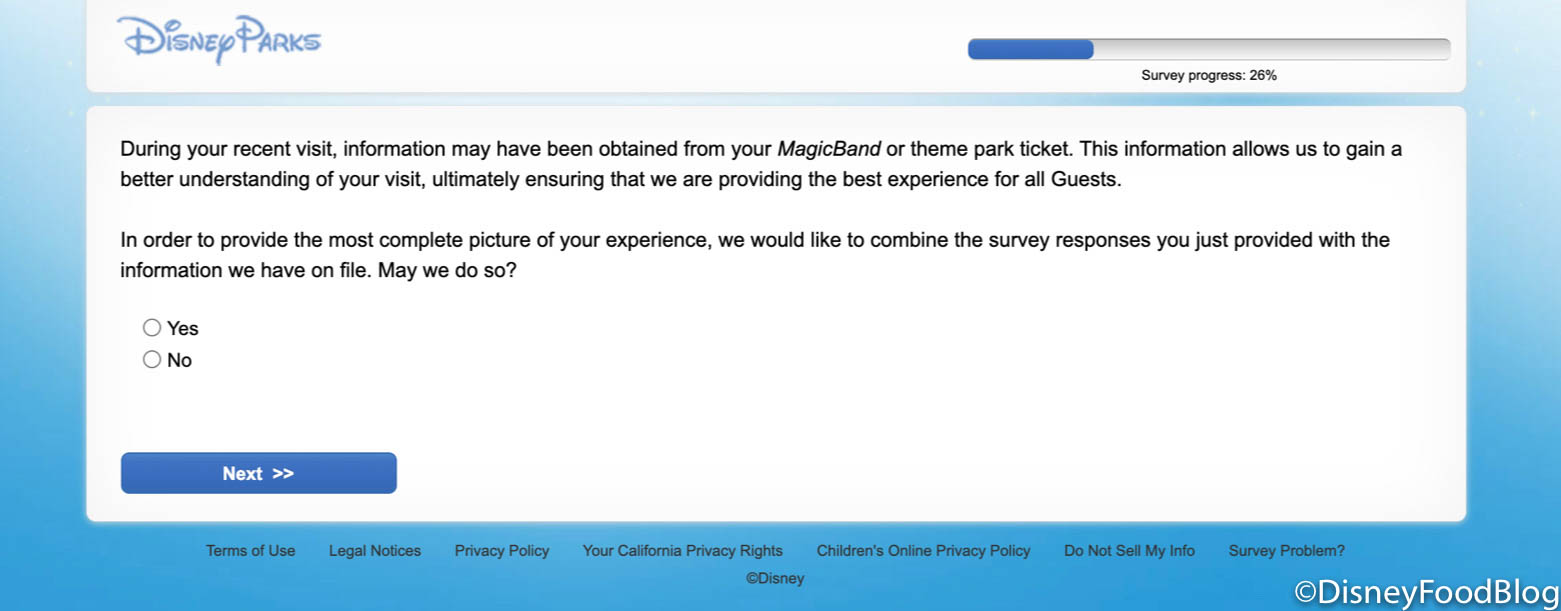
Task: Click the blue filled portion of progress bar
Action: pyautogui.click(x=1030, y=50)
